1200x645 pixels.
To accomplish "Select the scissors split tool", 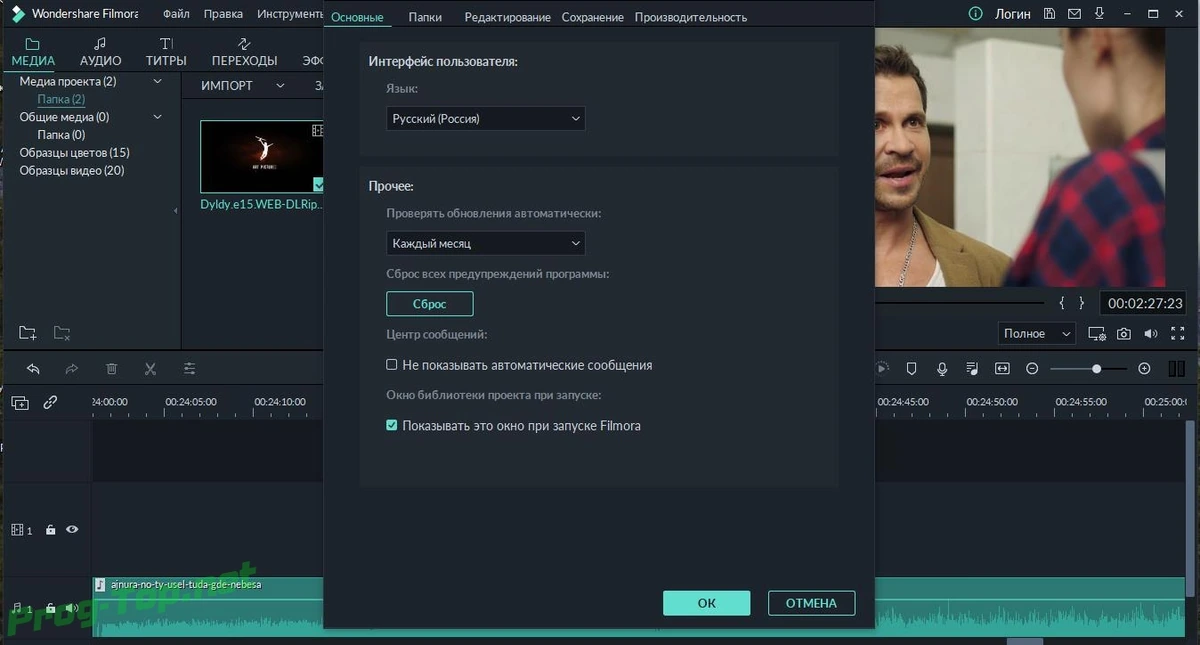I will (150, 368).
